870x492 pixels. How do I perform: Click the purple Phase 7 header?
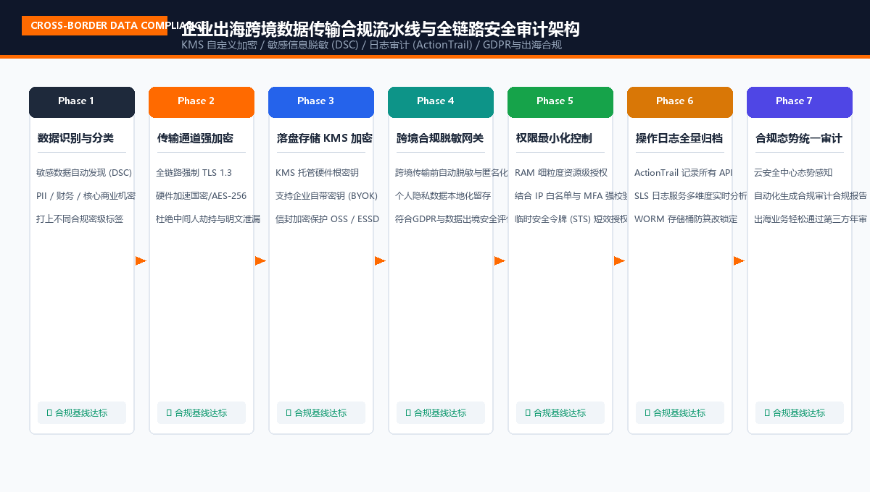click(800, 102)
